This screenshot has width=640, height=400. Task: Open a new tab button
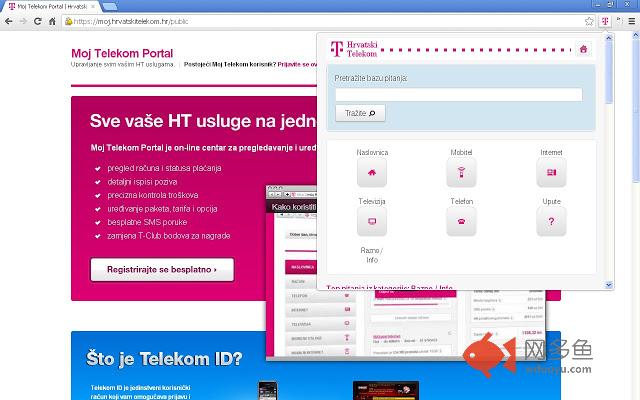(x=109, y=7)
